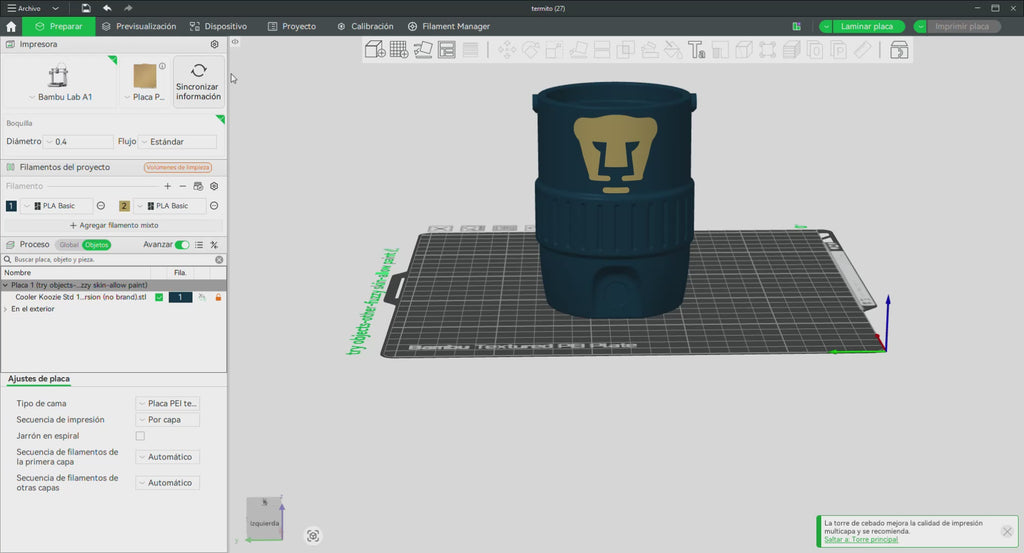
Task: Switch process mode to Global
Action: pos(69,245)
